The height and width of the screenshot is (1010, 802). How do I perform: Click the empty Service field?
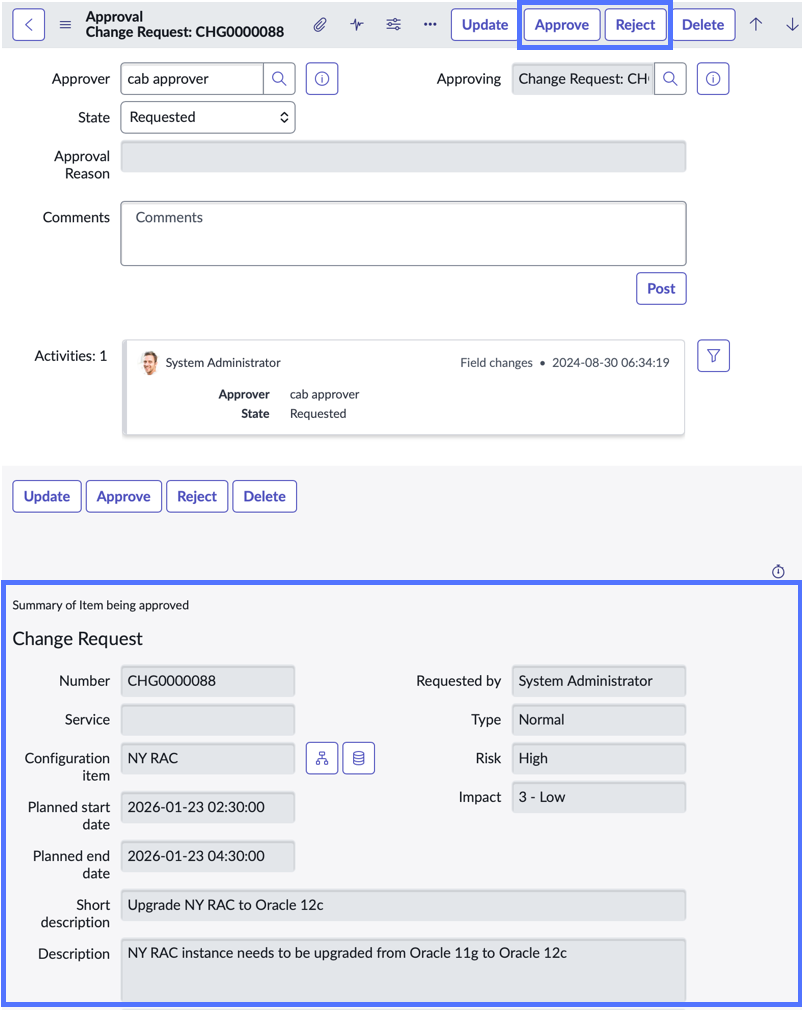[208, 719]
